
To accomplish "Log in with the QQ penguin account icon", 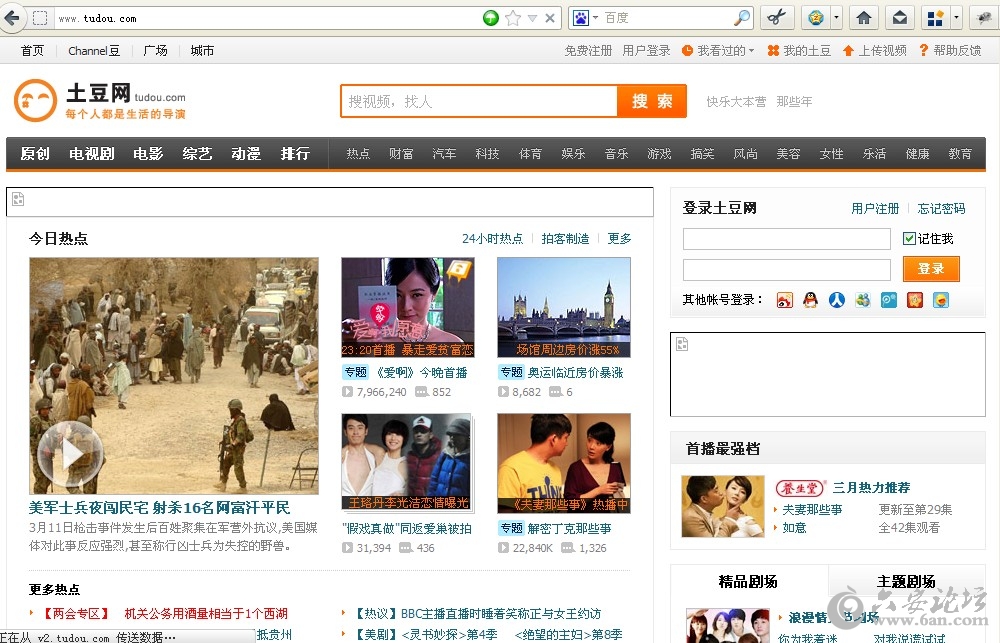I will pos(811,299).
